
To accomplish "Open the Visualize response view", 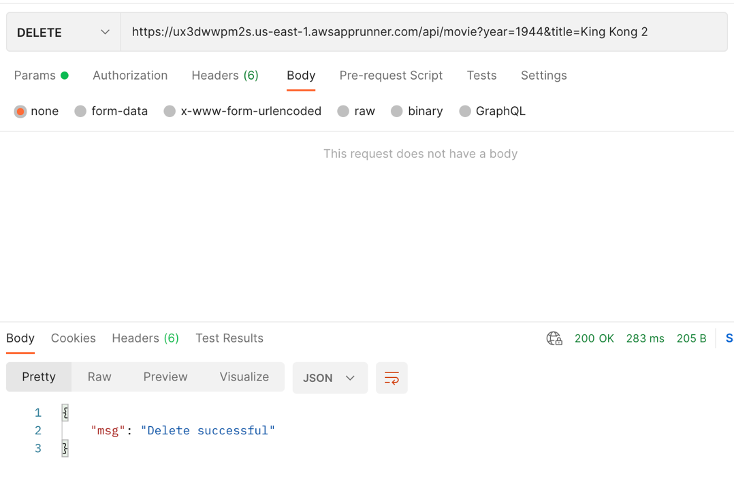I will [244, 377].
